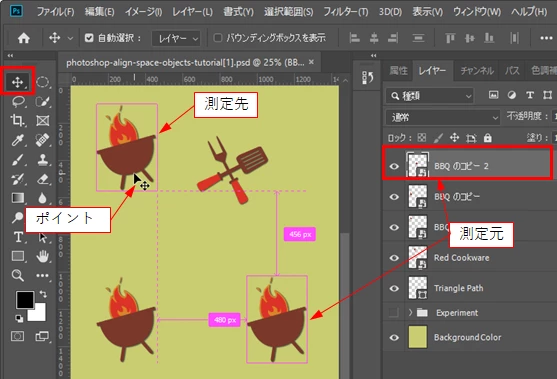Image resolution: width=557 pixels, height=379 pixels.
Task: Select the Zoom tool
Action: (17, 275)
